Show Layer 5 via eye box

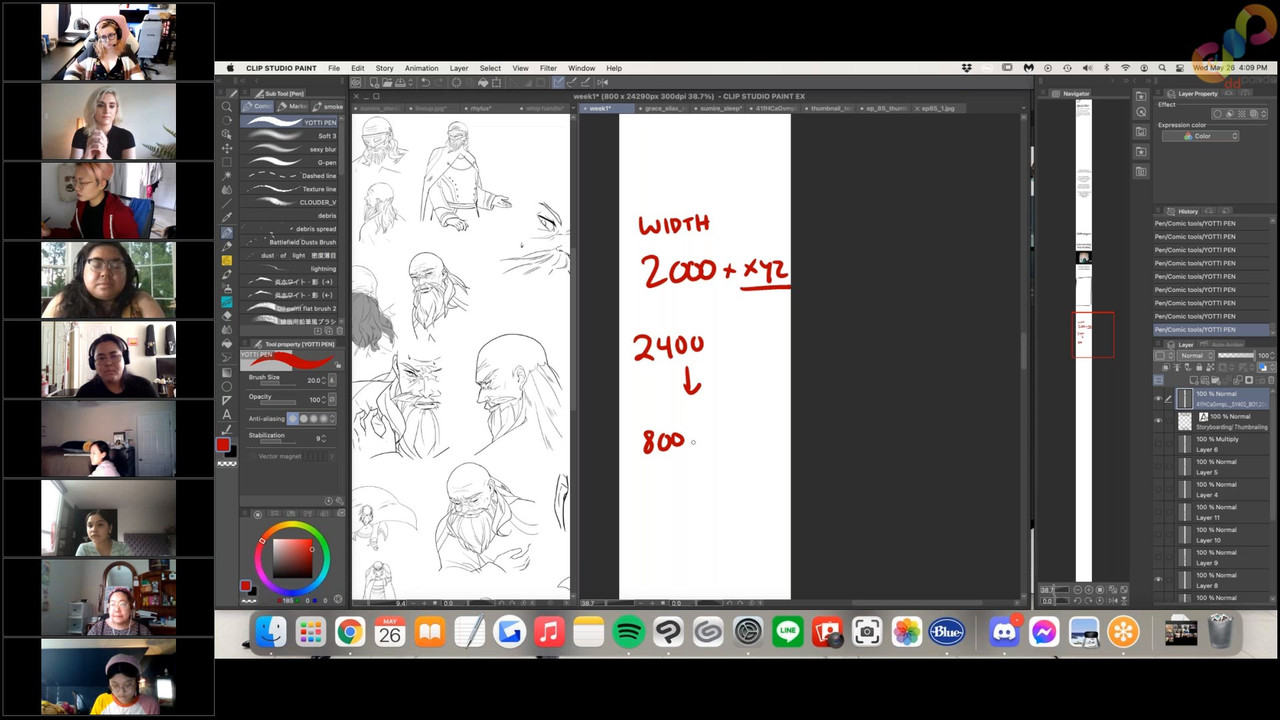point(1158,467)
